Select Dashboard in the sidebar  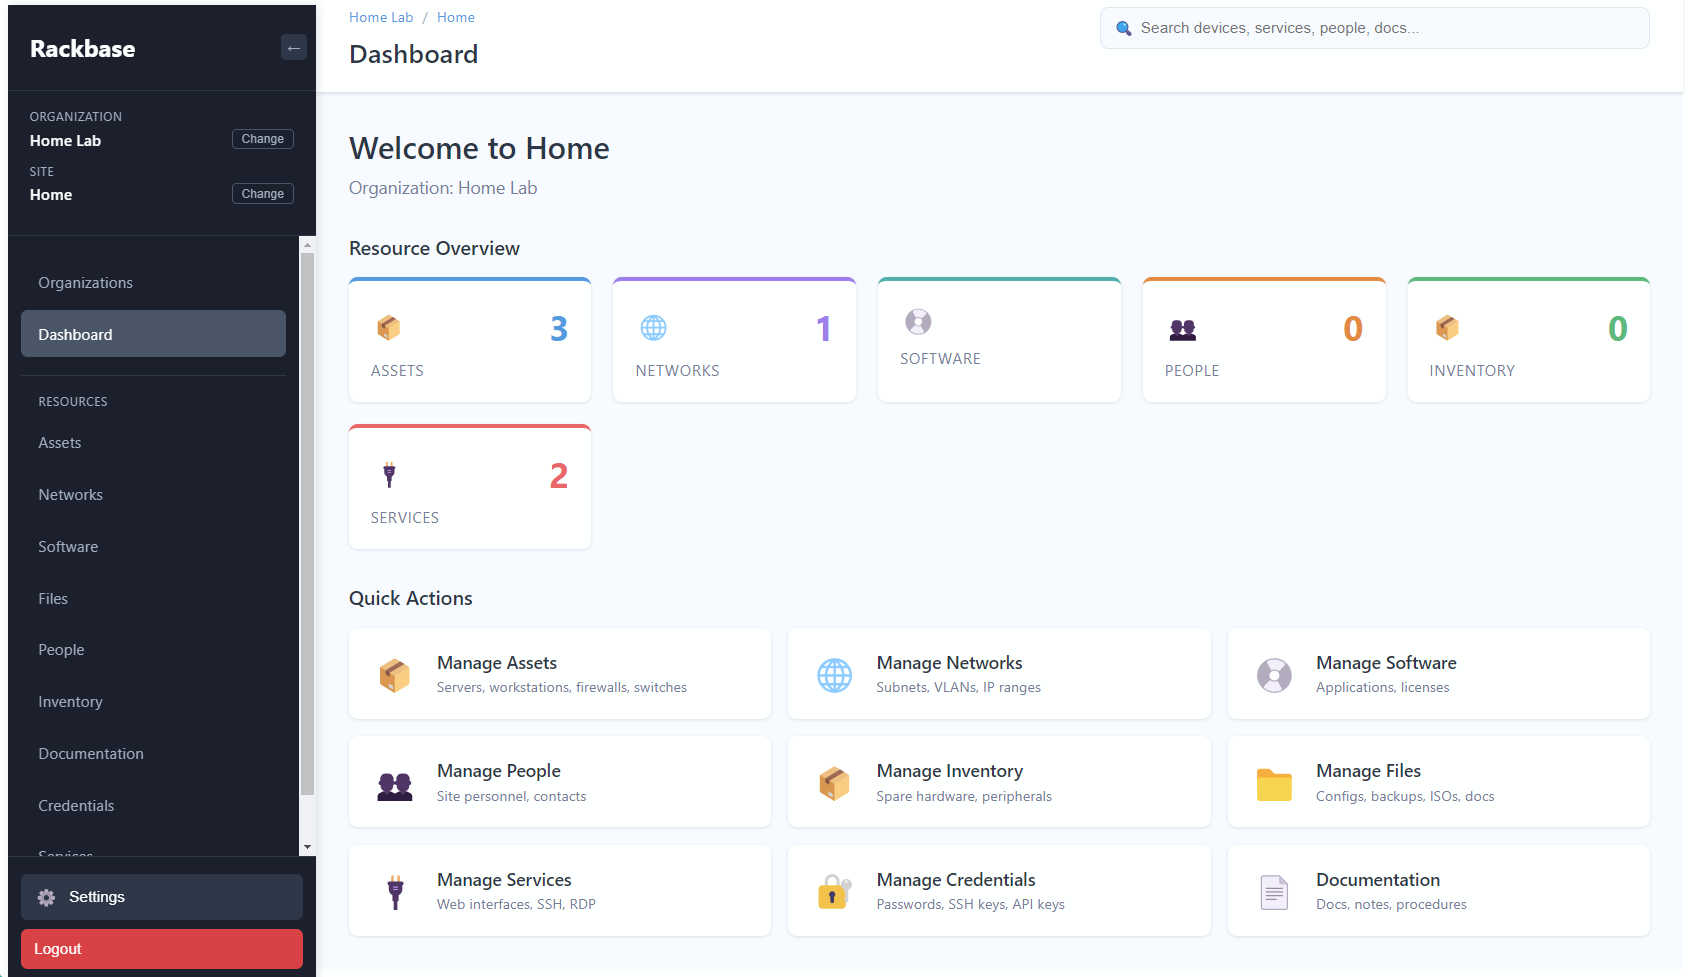(x=153, y=334)
